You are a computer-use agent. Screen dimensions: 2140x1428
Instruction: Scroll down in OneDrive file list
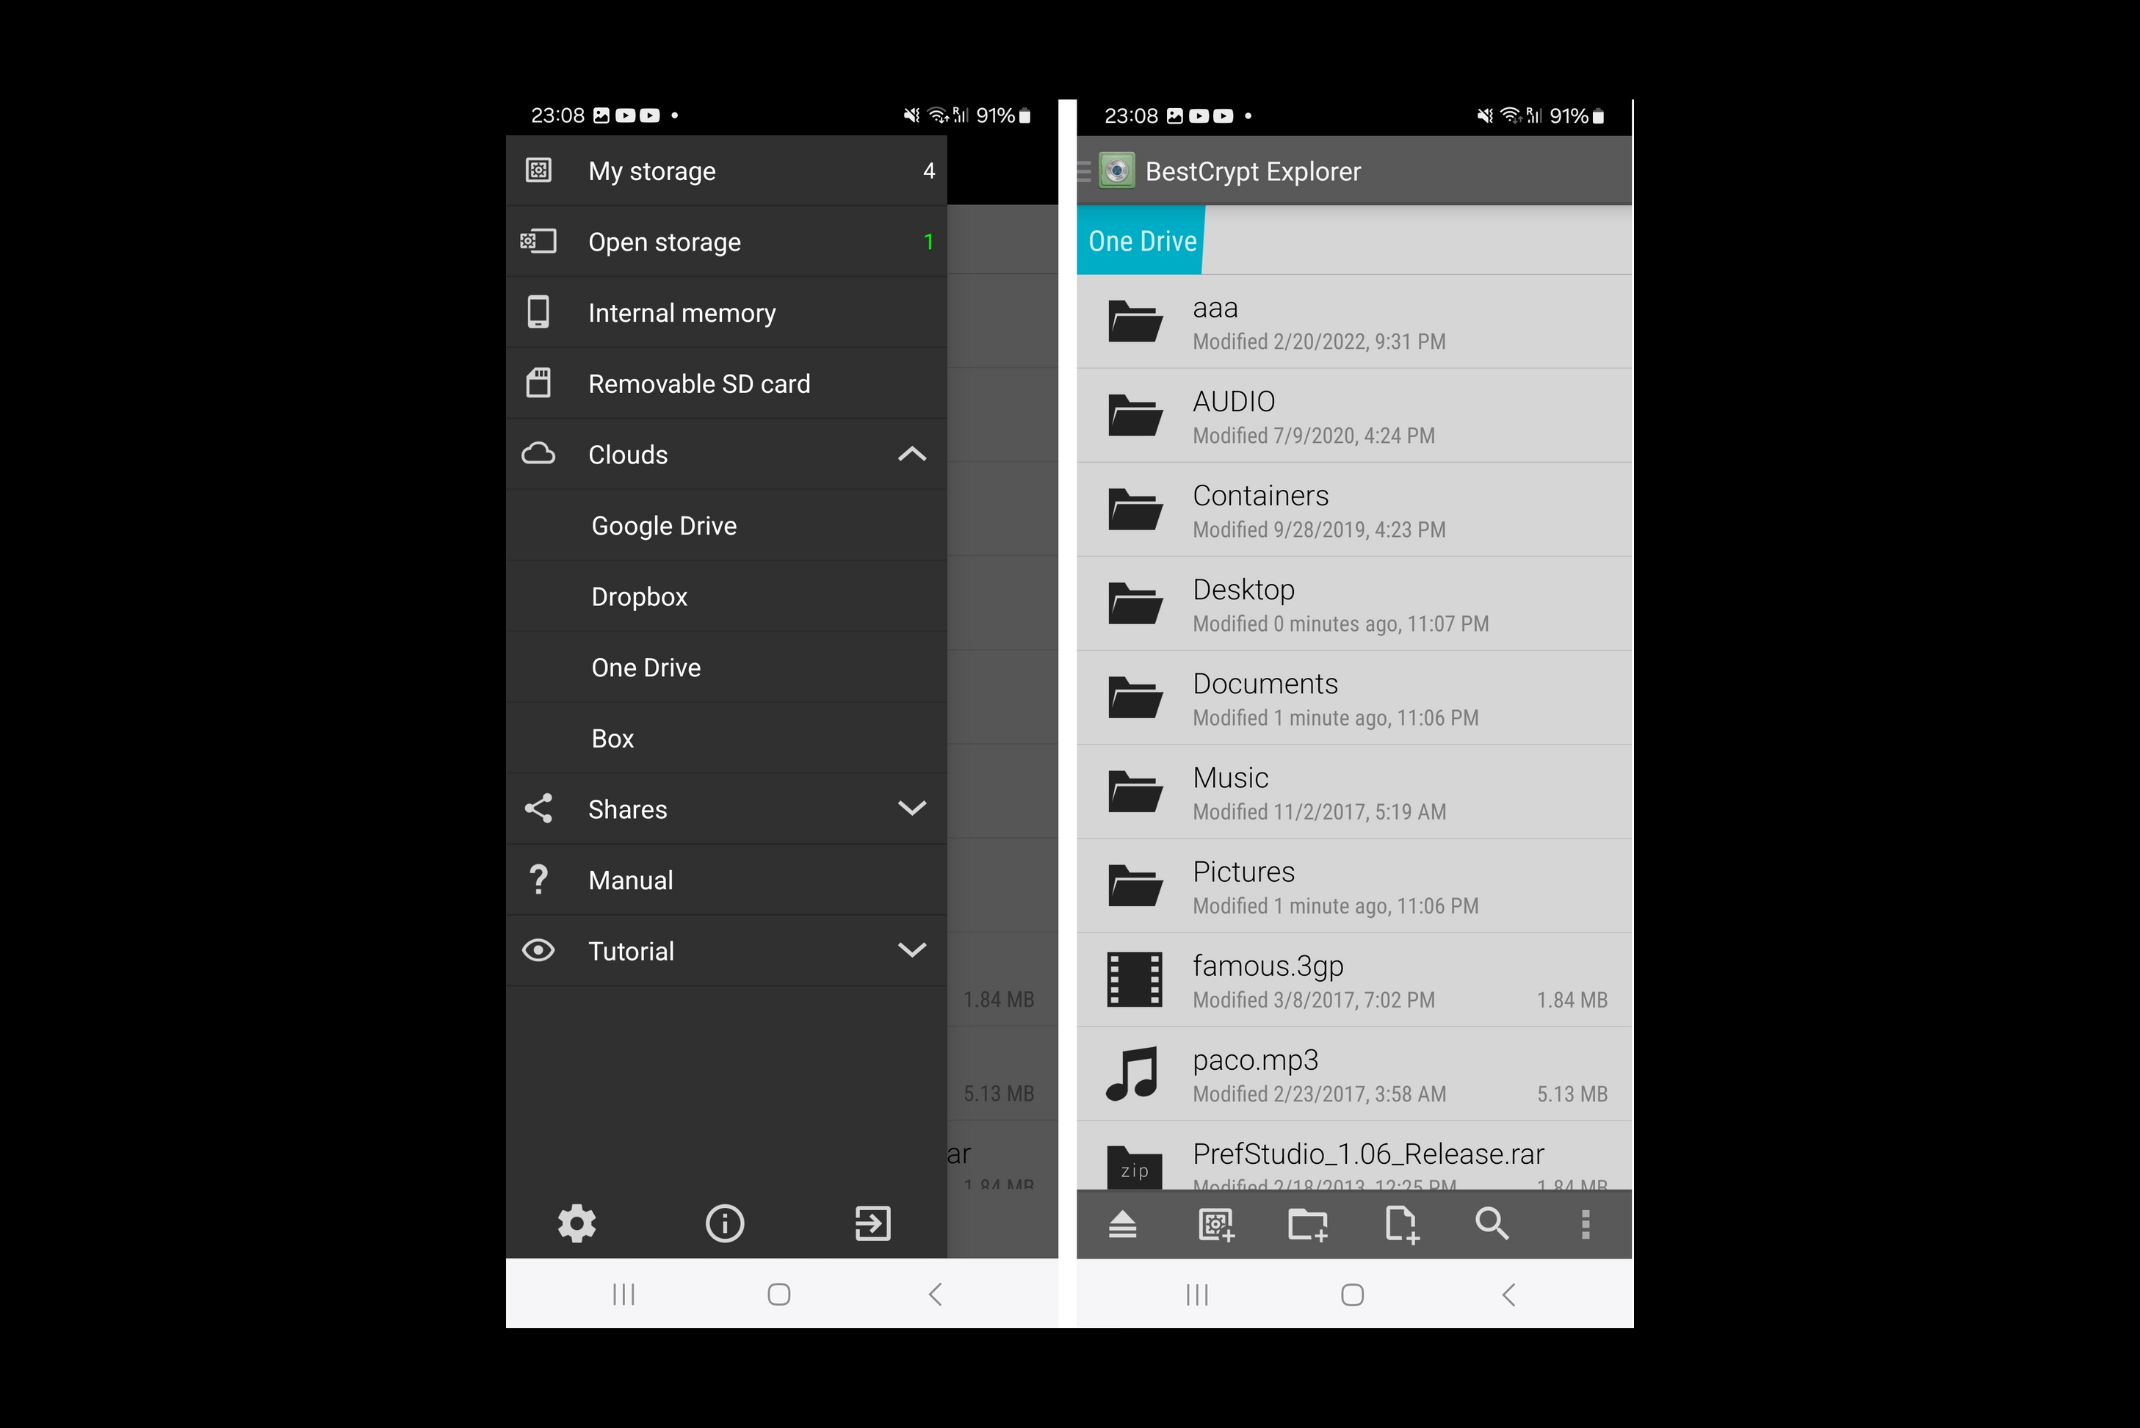click(x=1353, y=717)
